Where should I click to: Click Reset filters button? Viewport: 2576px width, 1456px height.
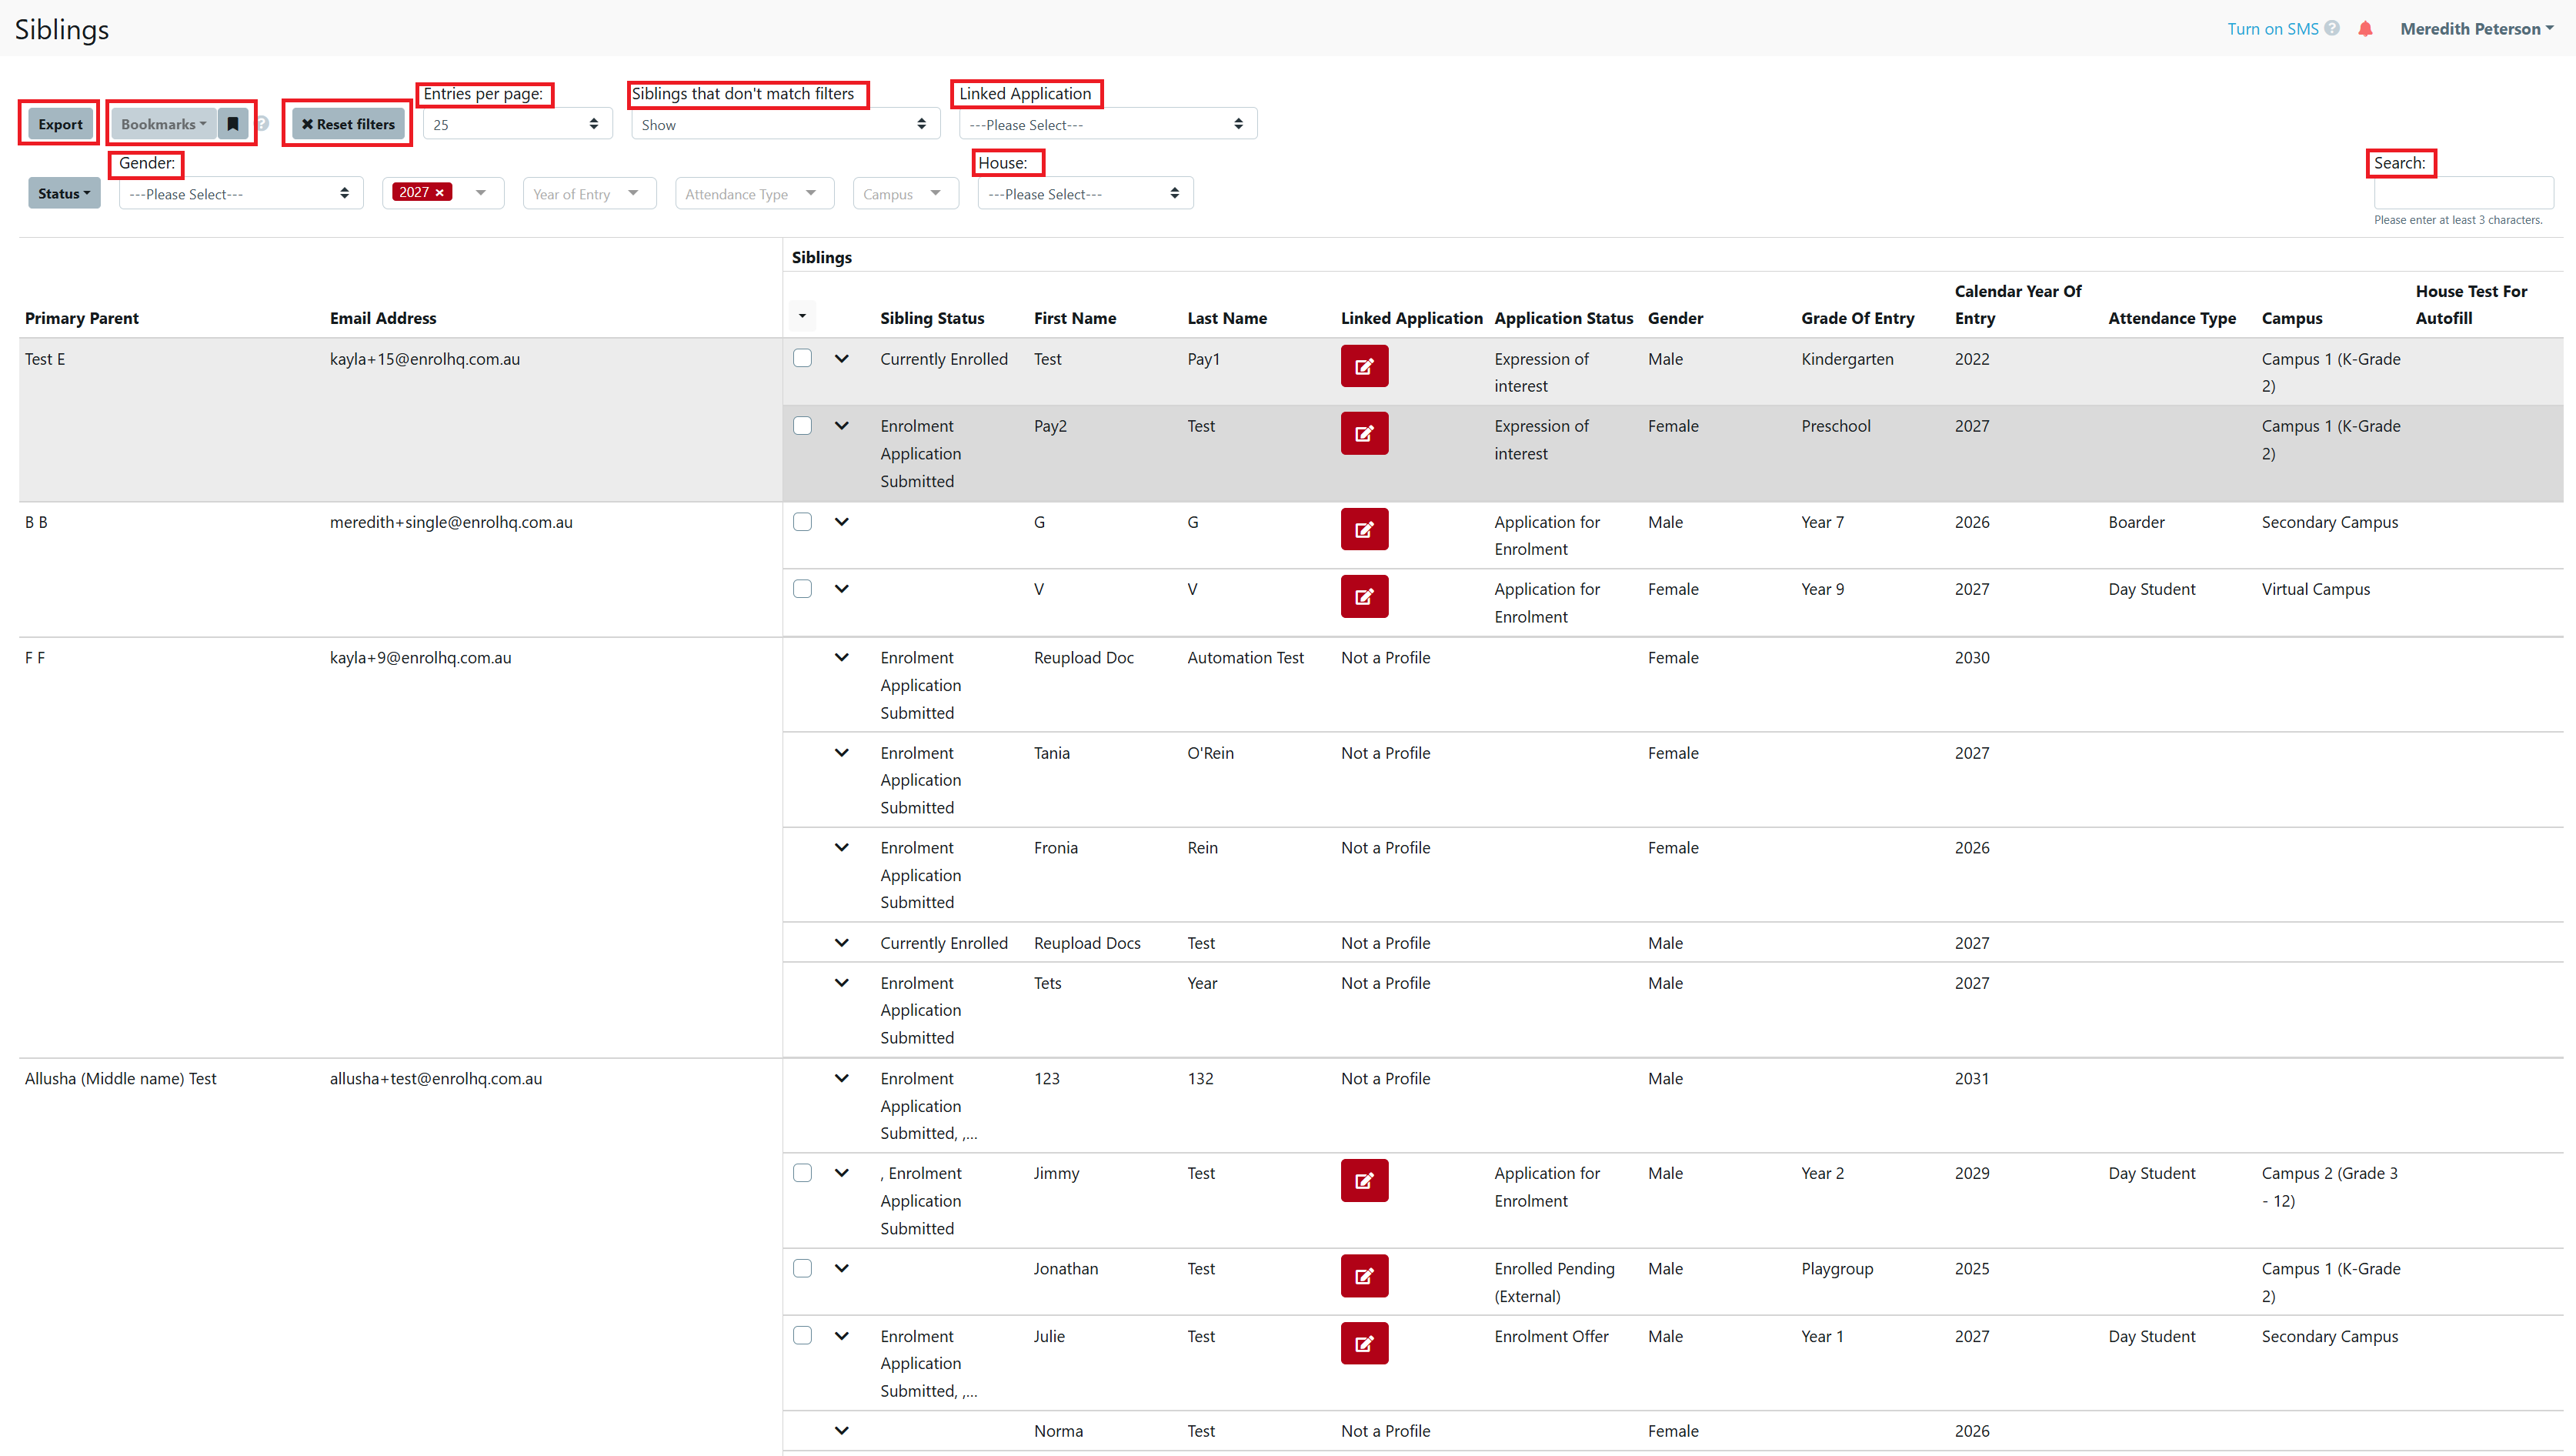point(348,124)
